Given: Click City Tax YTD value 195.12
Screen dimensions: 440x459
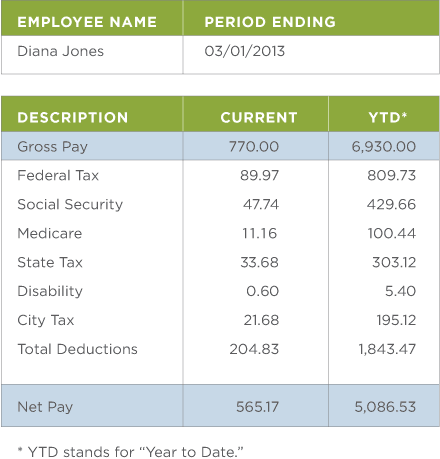Looking at the screenshot, I should [396, 320].
